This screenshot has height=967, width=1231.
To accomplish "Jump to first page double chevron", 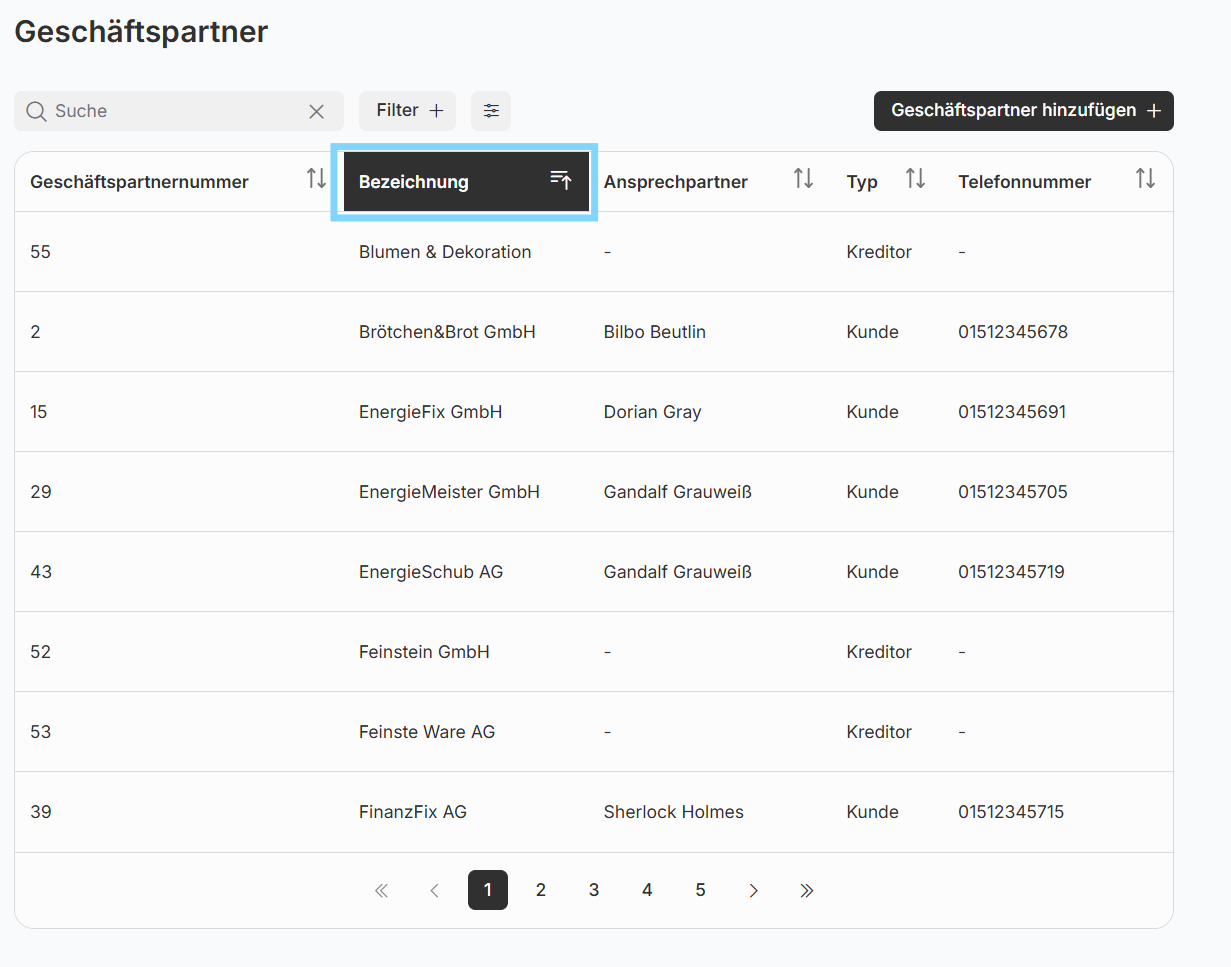I will click(381, 890).
